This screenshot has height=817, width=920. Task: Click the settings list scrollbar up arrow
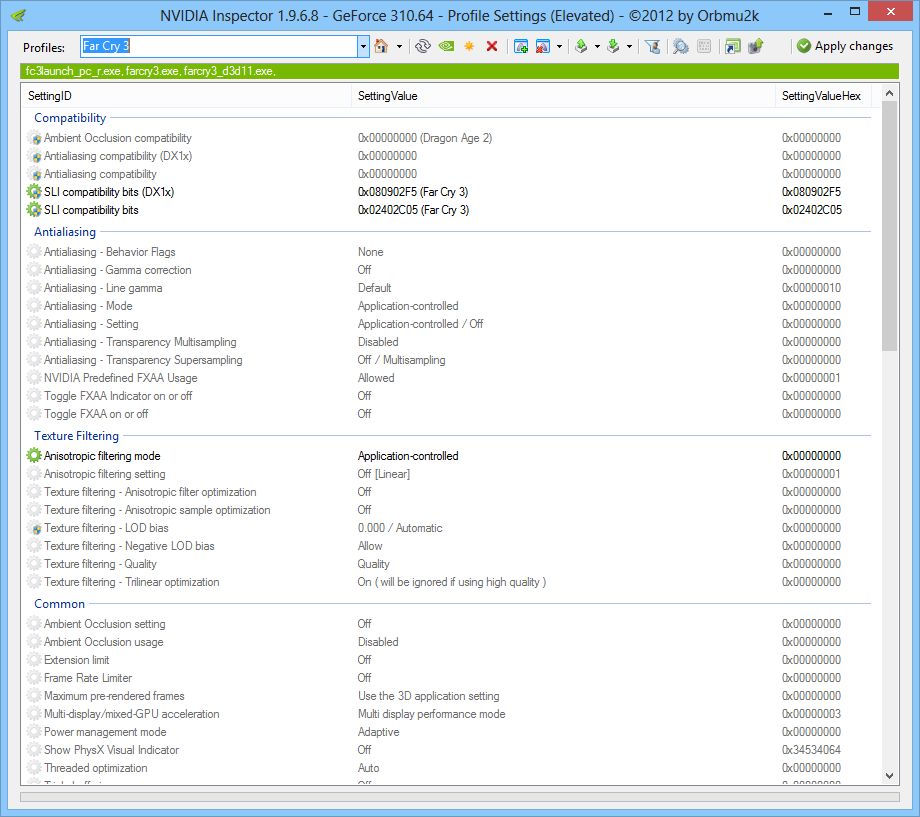889,93
